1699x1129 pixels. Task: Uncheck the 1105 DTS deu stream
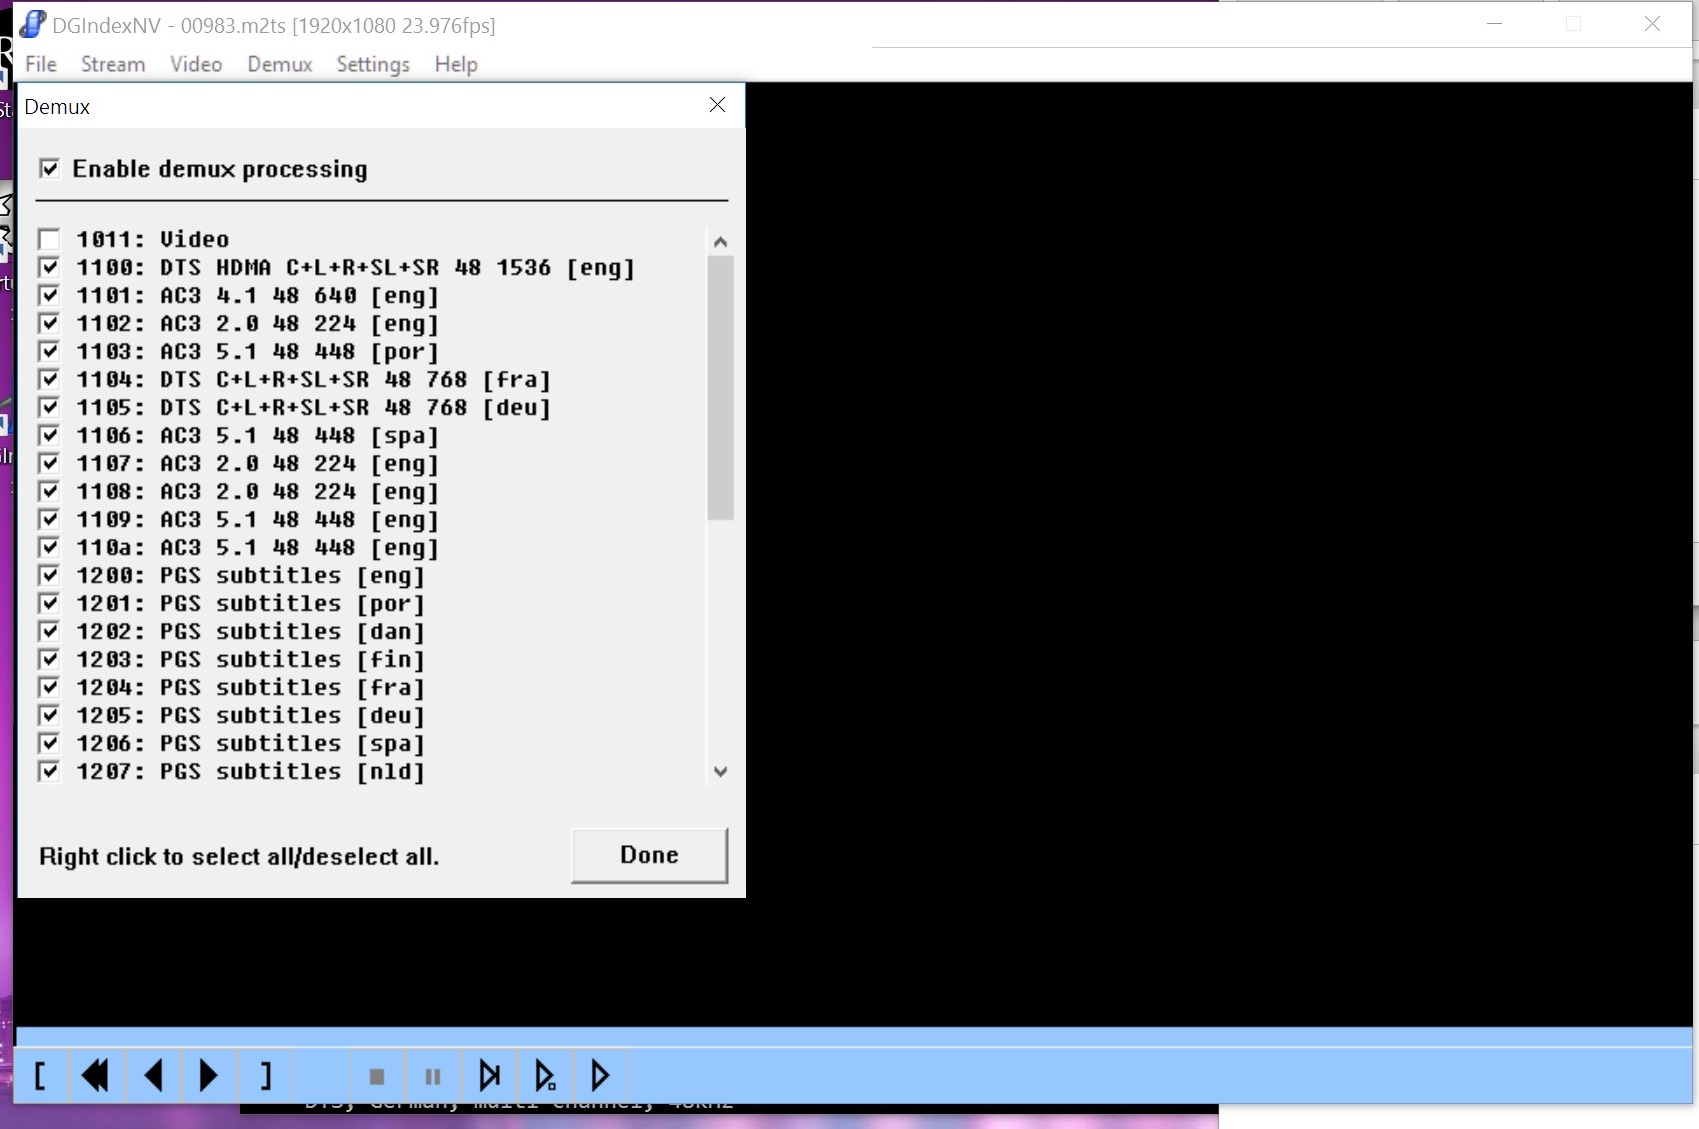tap(49, 407)
